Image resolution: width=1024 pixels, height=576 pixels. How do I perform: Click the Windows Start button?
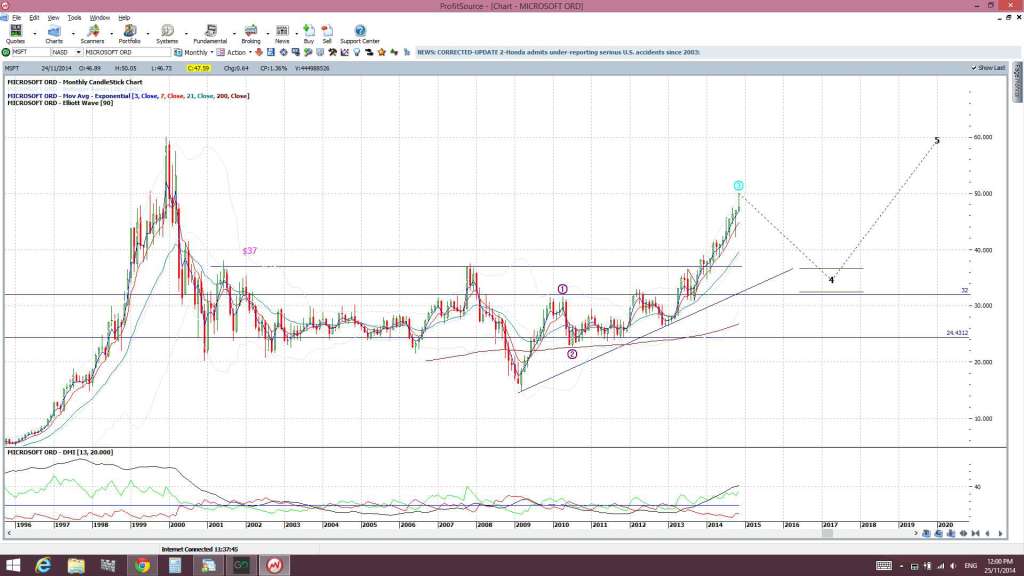coord(12,565)
